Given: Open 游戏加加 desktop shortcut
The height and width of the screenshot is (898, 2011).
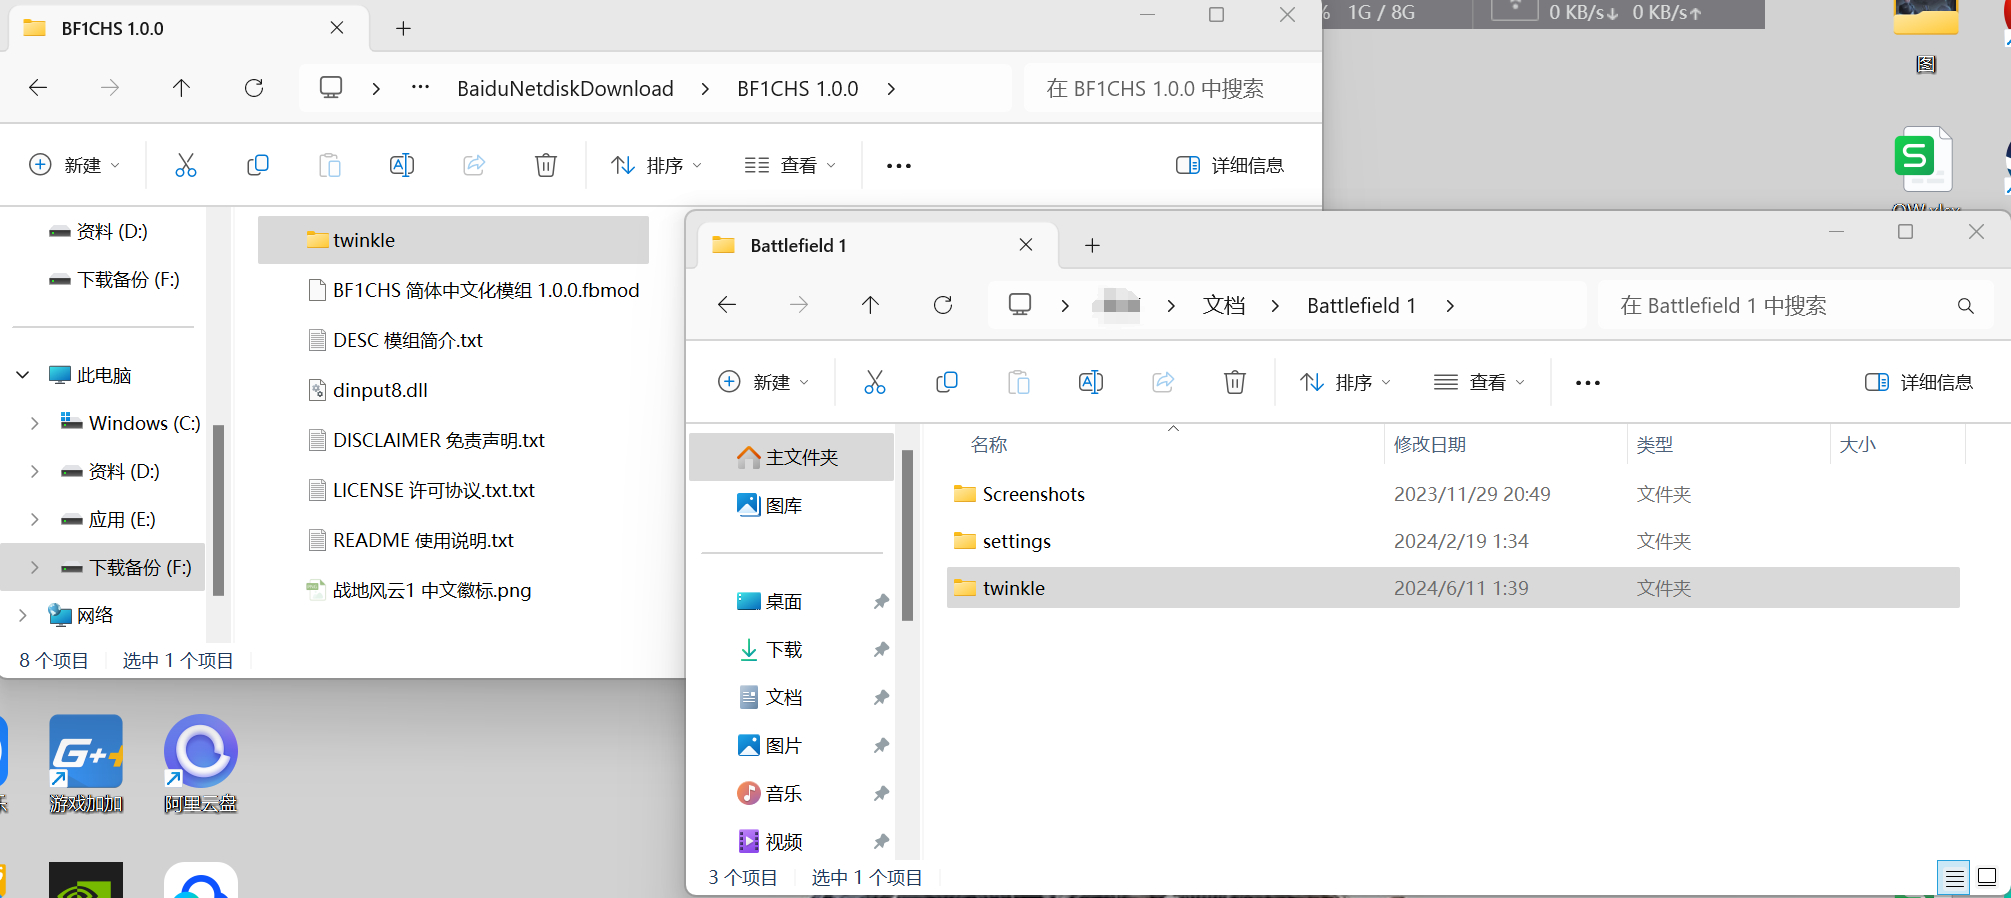Looking at the screenshot, I should tap(86, 763).
